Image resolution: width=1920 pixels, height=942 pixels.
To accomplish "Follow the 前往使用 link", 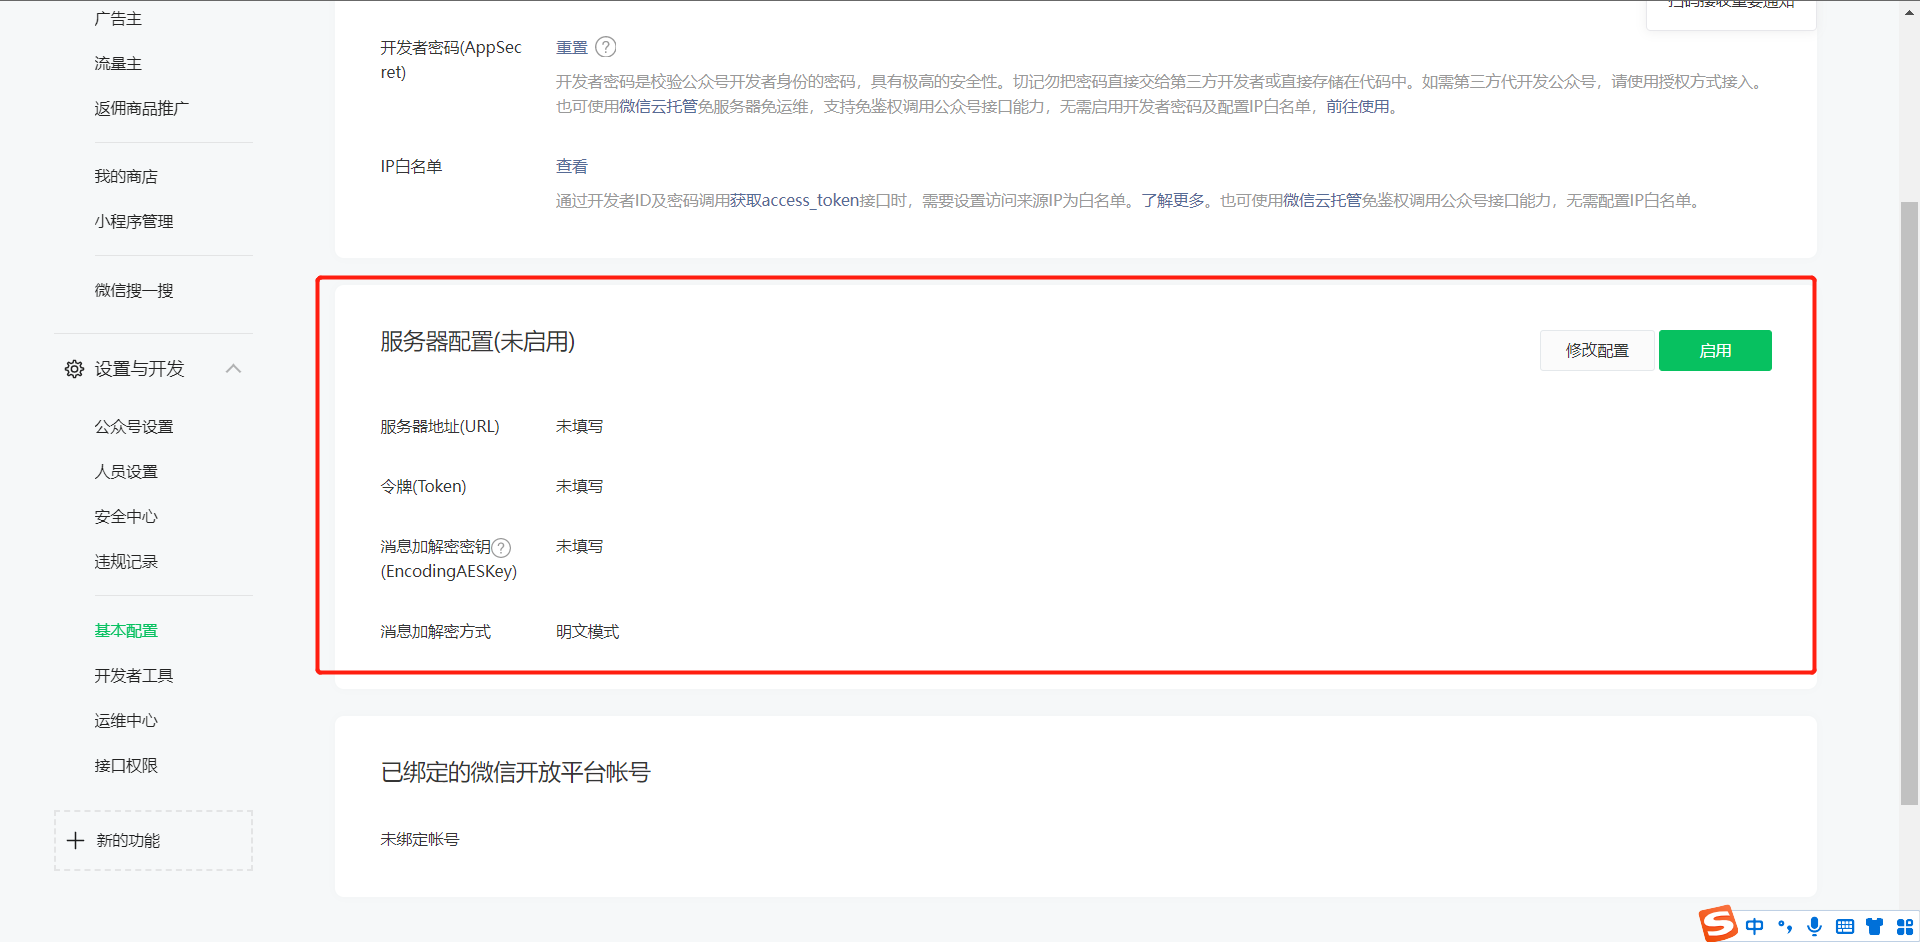I will (x=1358, y=107).
